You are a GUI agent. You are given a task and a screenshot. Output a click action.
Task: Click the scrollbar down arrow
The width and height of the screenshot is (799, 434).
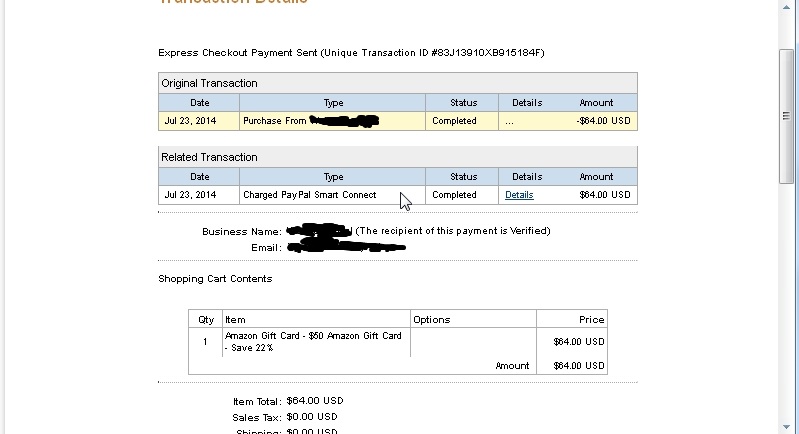(x=786, y=425)
